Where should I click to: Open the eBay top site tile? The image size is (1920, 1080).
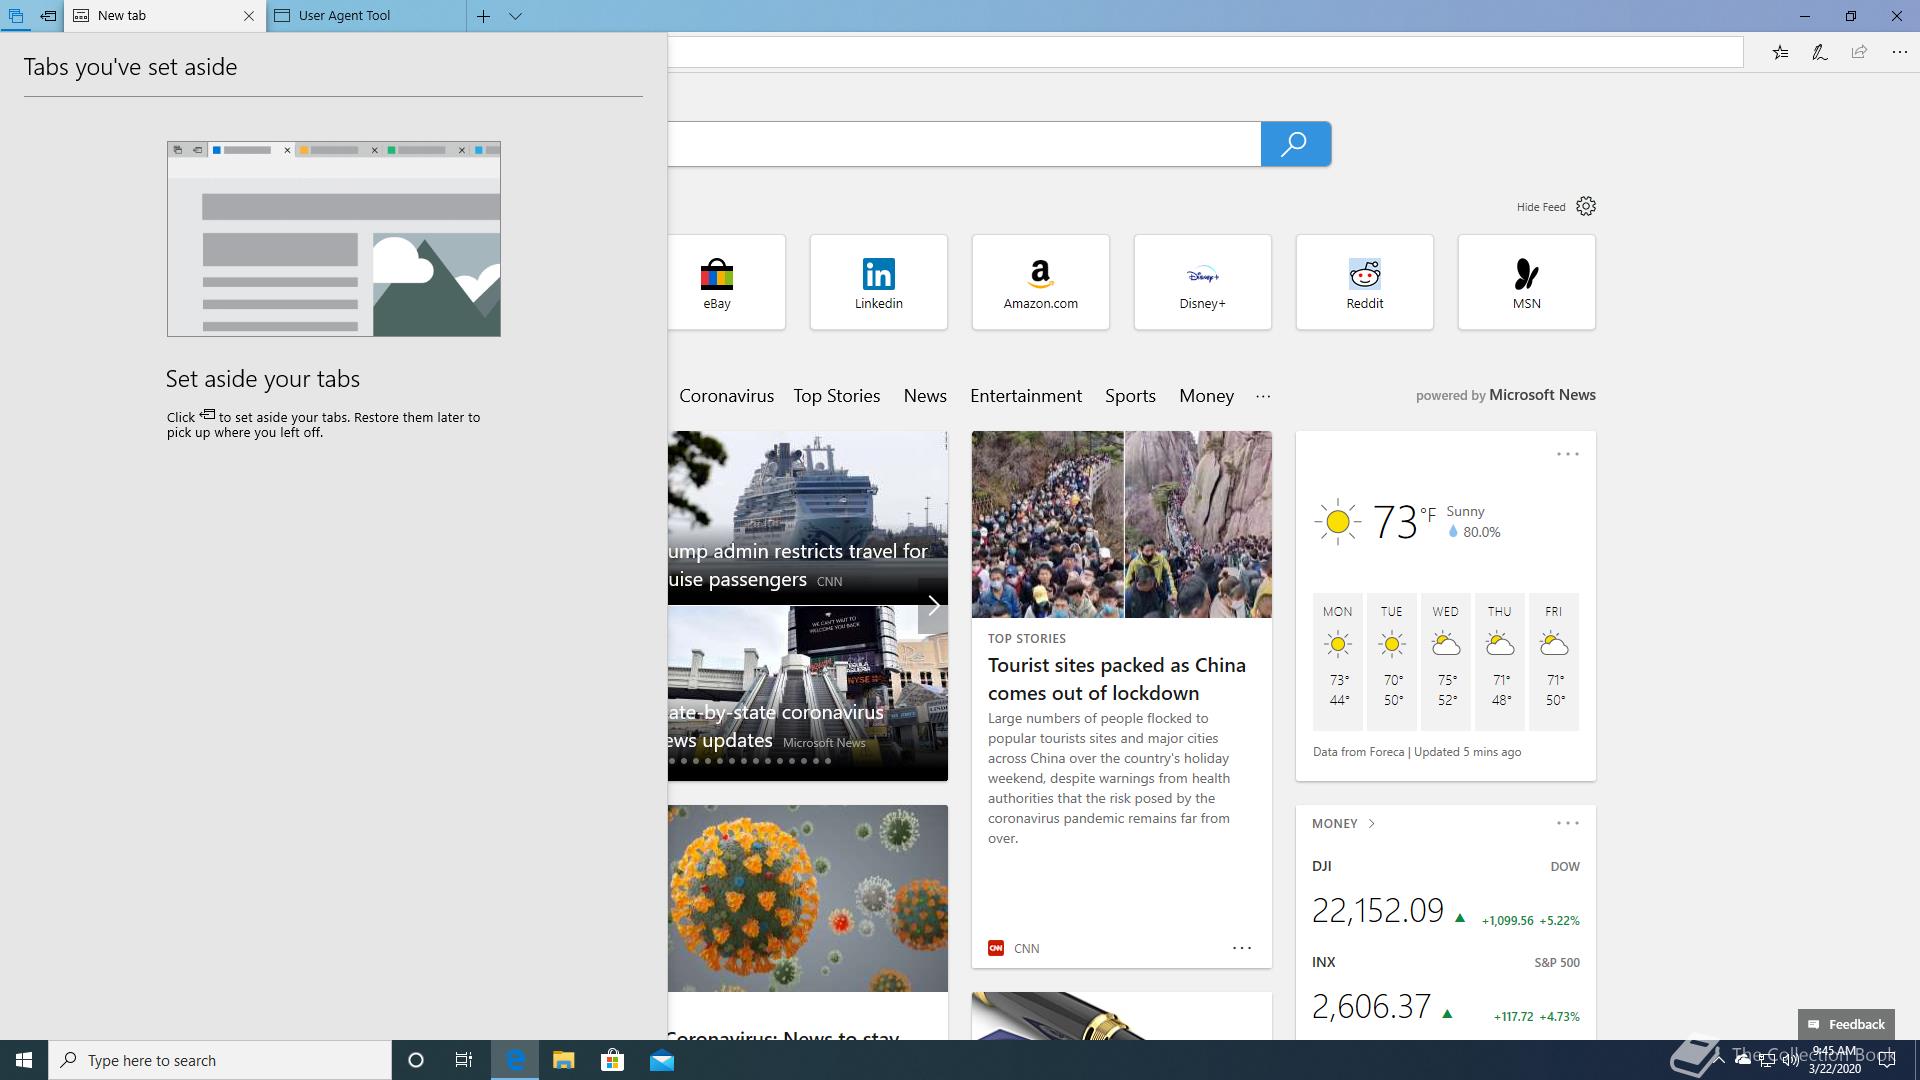[x=726, y=282]
